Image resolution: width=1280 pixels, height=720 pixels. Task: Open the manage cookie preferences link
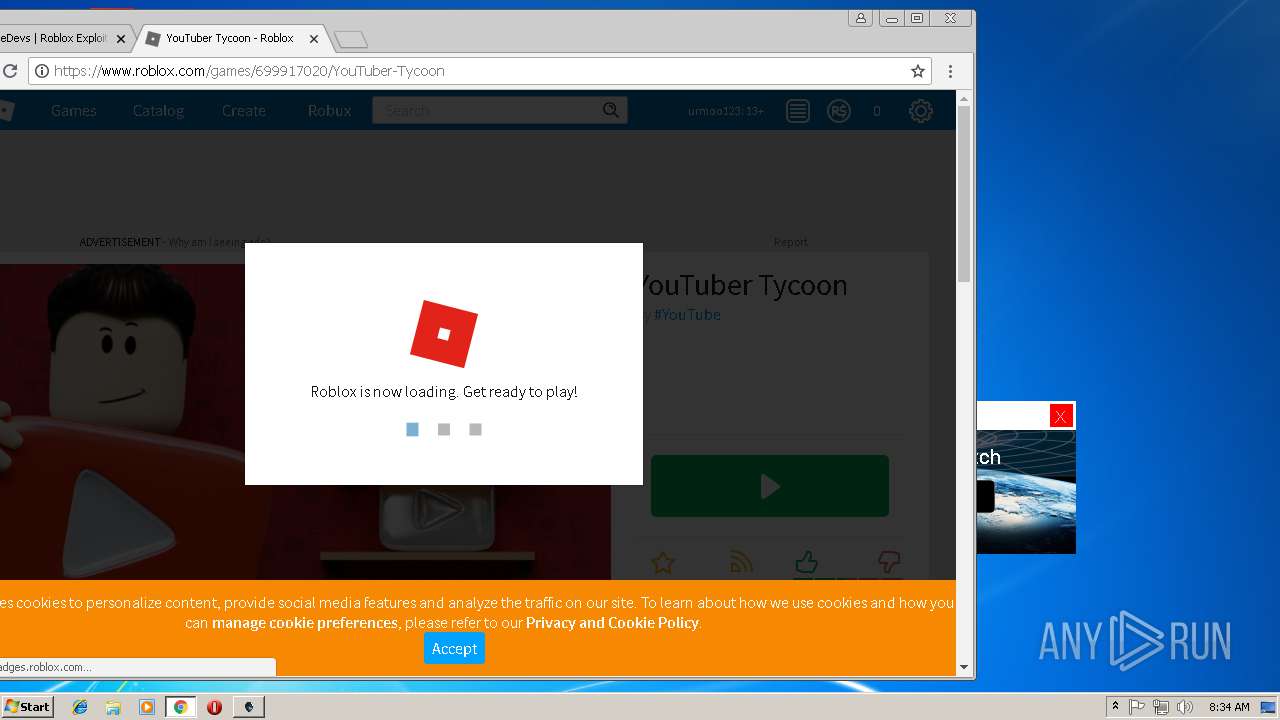tap(305, 623)
